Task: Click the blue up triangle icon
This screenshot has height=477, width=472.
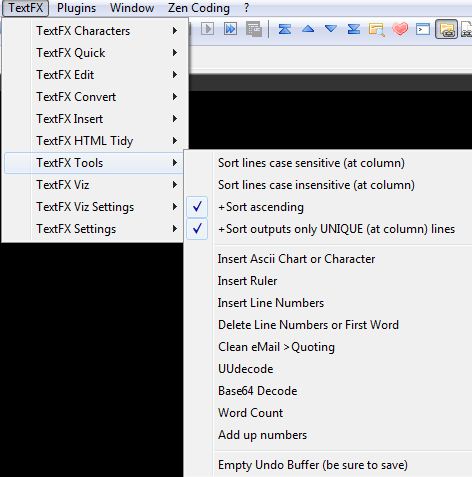Action: (x=308, y=29)
